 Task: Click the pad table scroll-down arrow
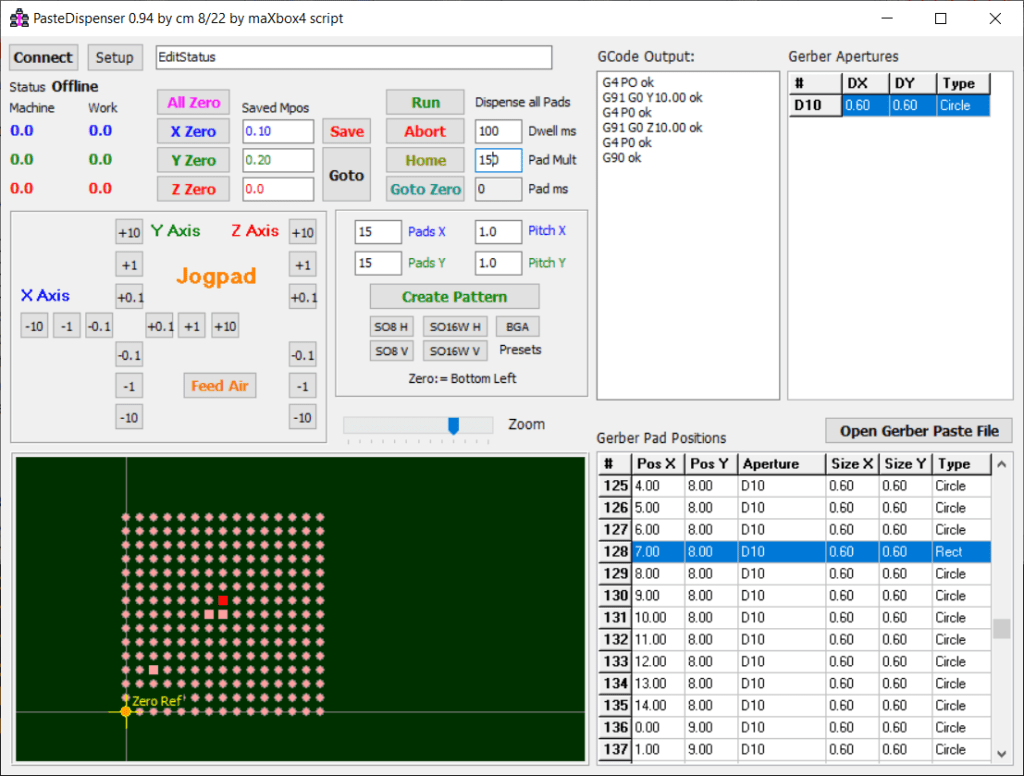(1001, 753)
